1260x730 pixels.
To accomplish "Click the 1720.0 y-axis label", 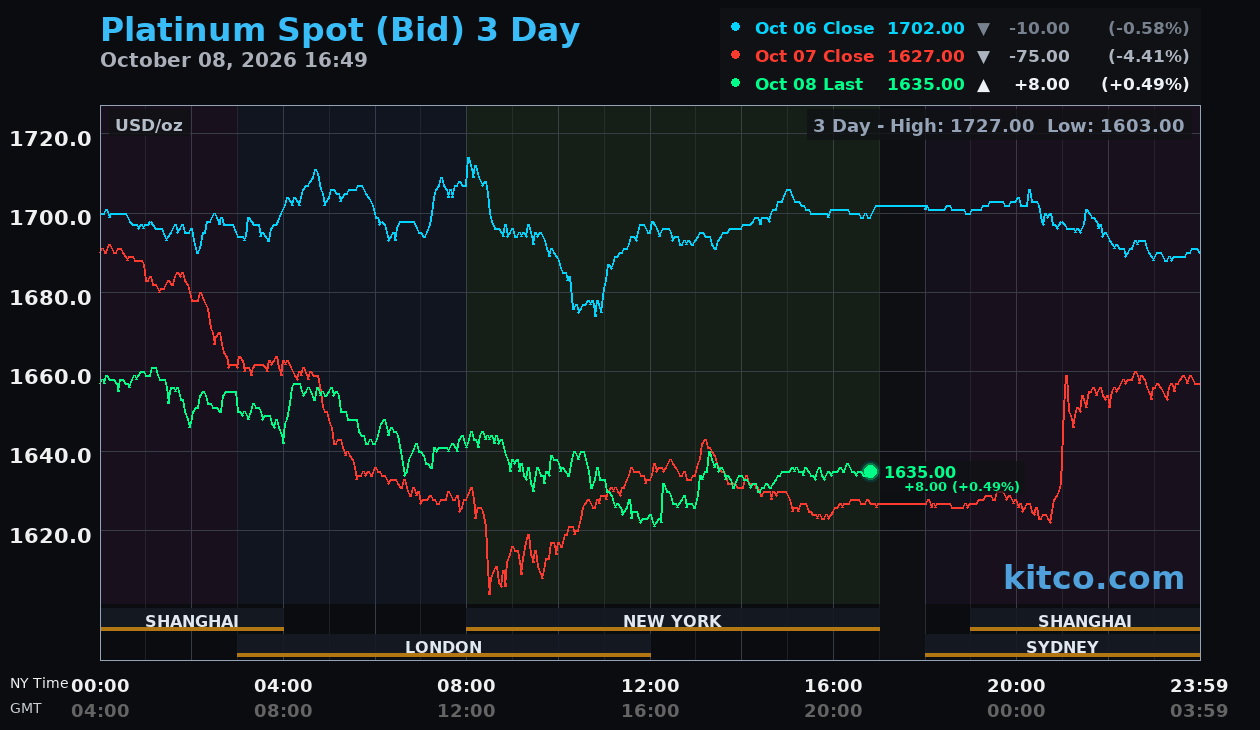I will coord(50,138).
